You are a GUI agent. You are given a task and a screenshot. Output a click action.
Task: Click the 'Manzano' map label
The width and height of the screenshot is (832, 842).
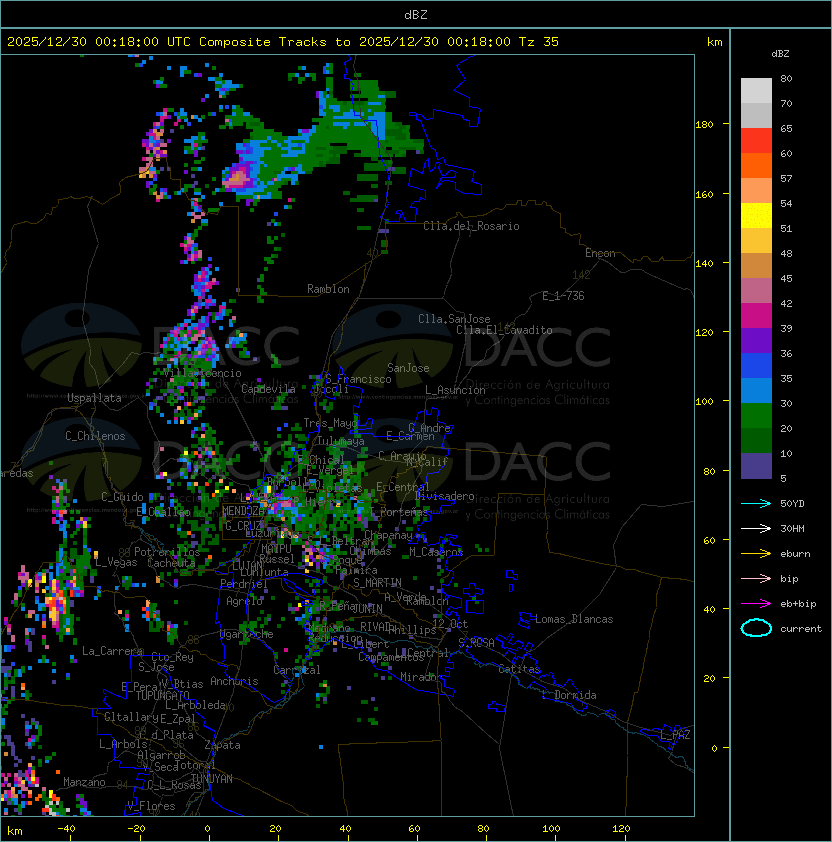point(84,782)
